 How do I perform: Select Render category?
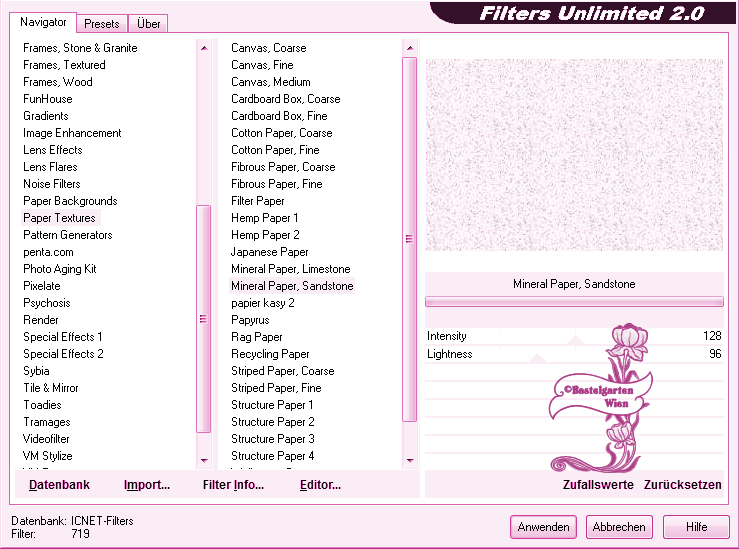click(x=41, y=320)
